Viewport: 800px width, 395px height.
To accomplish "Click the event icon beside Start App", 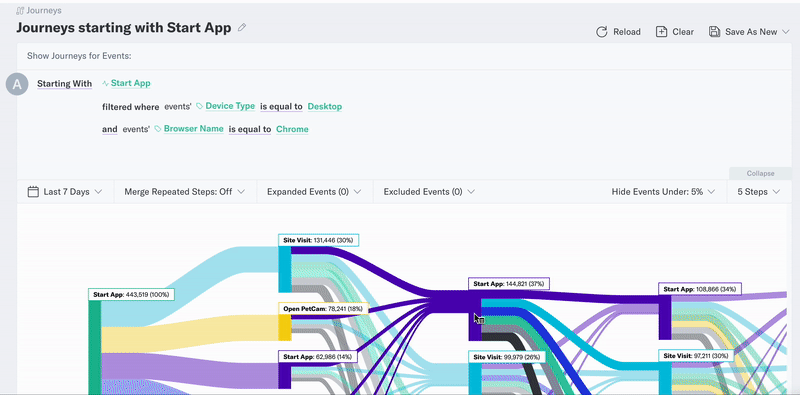I will coord(105,83).
